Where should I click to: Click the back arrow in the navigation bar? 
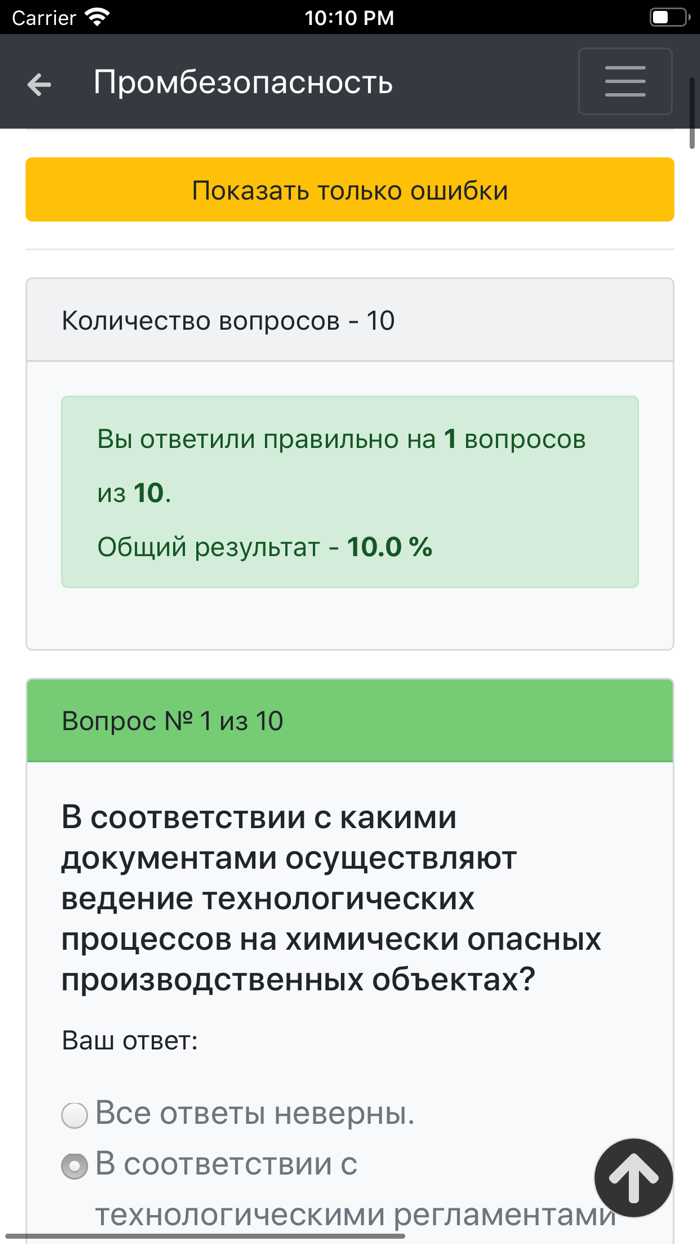tap(37, 84)
